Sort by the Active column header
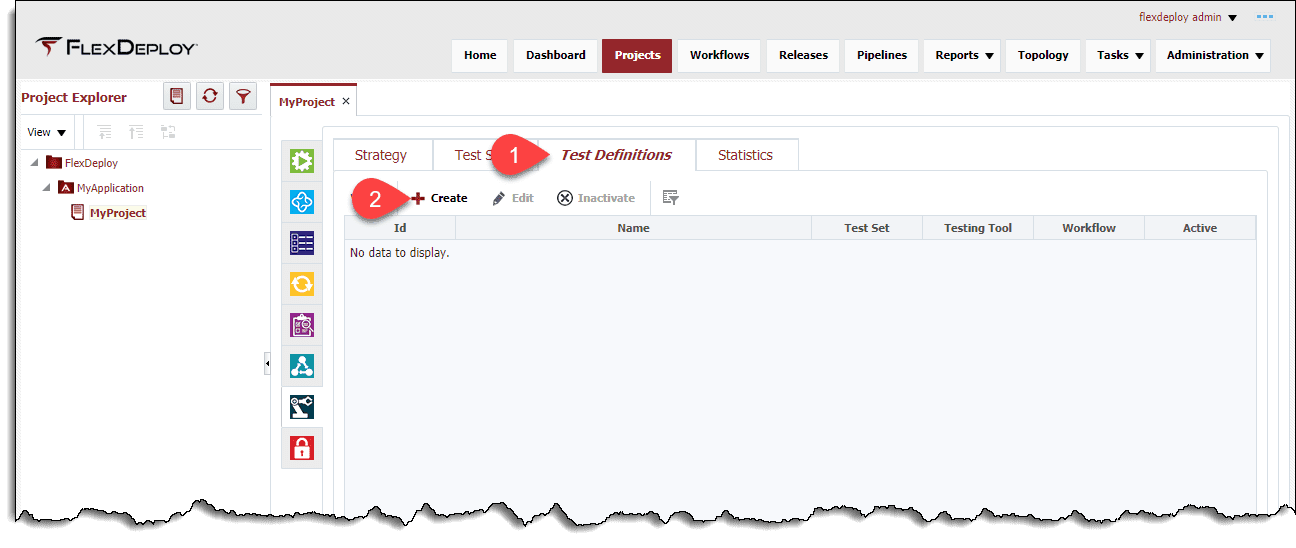The width and height of the screenshot is (1296, 548). pyautogui.click(x=1200, y=228)
